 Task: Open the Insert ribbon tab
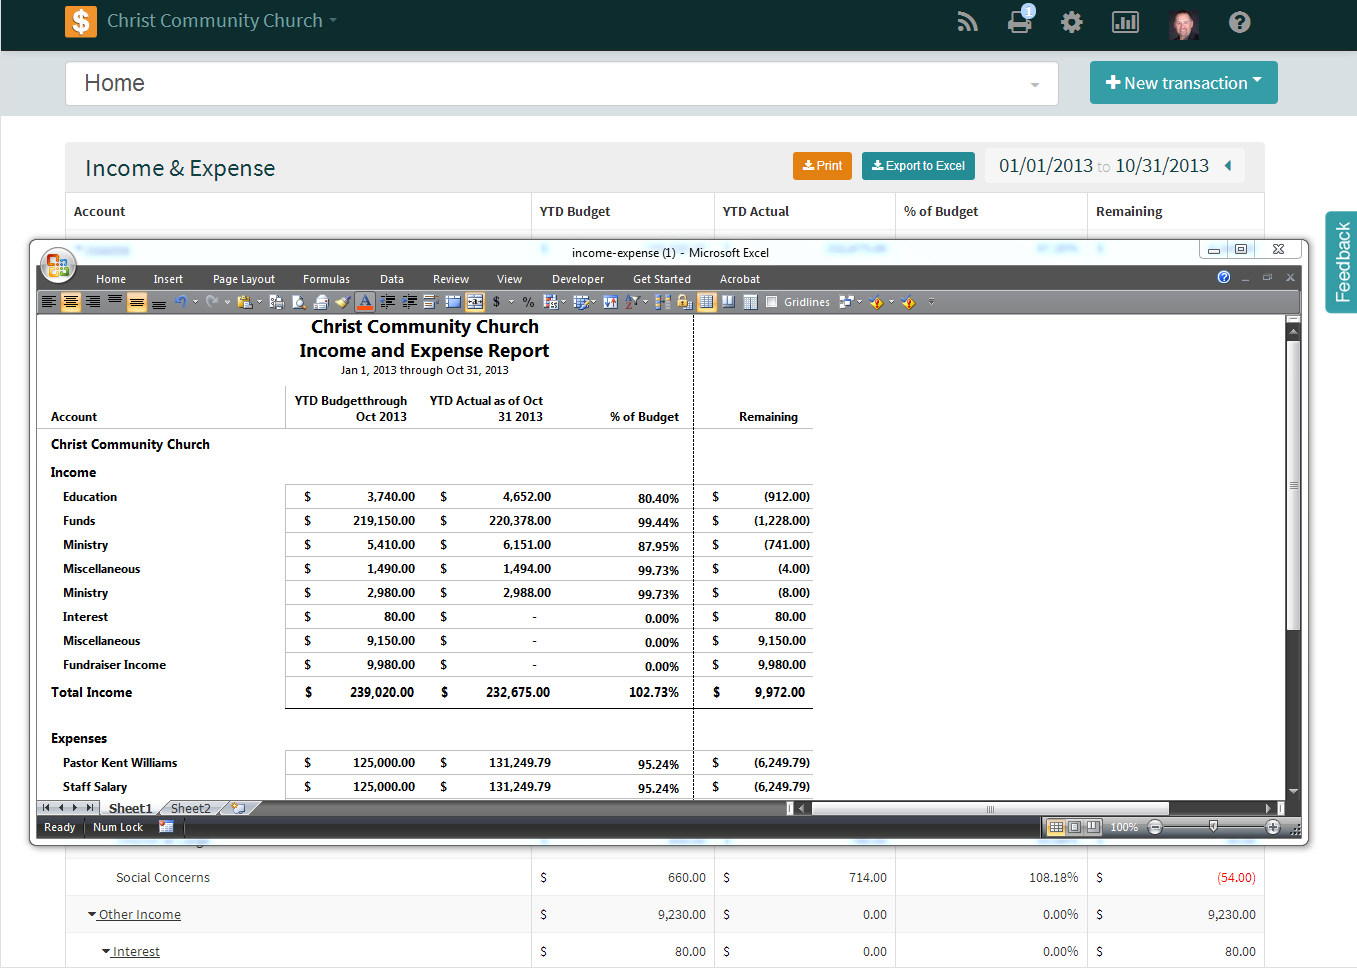coord(168,279)
